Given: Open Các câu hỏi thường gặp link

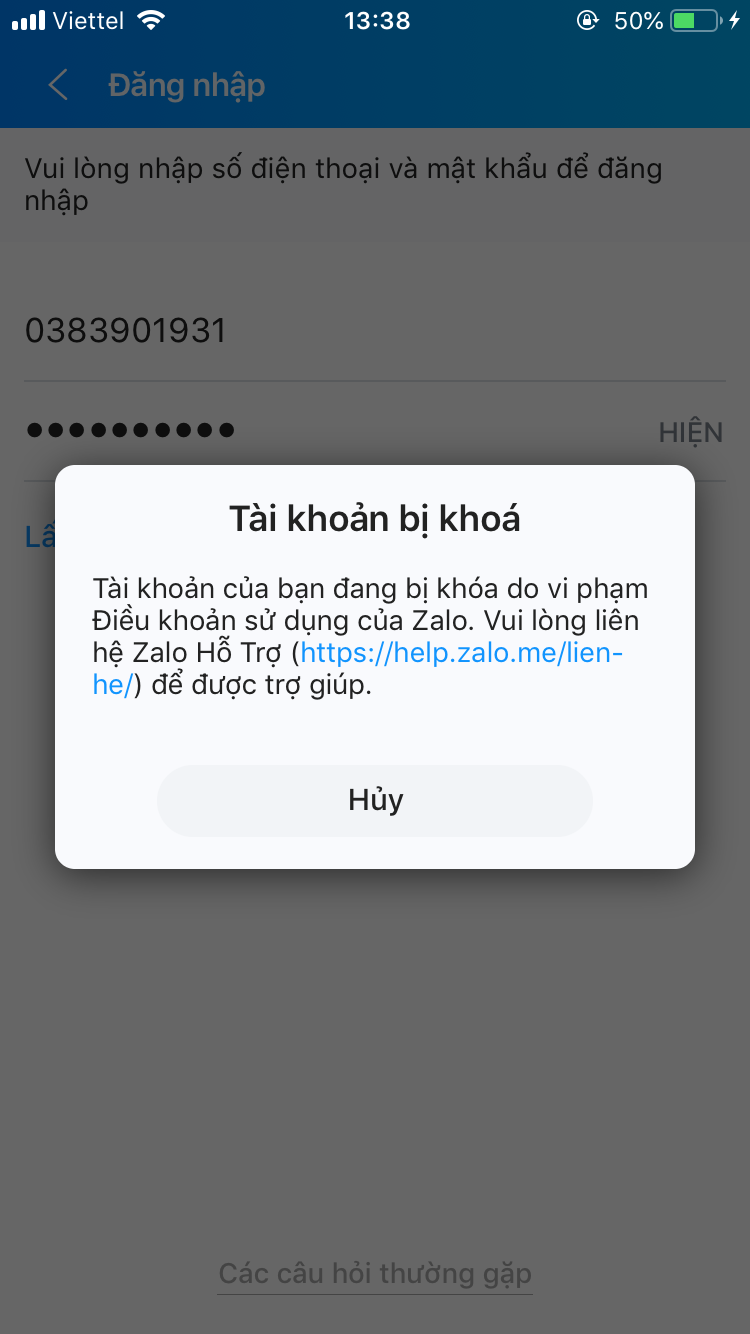Looking at the screenshot, I should click(x=375, y=1273).
